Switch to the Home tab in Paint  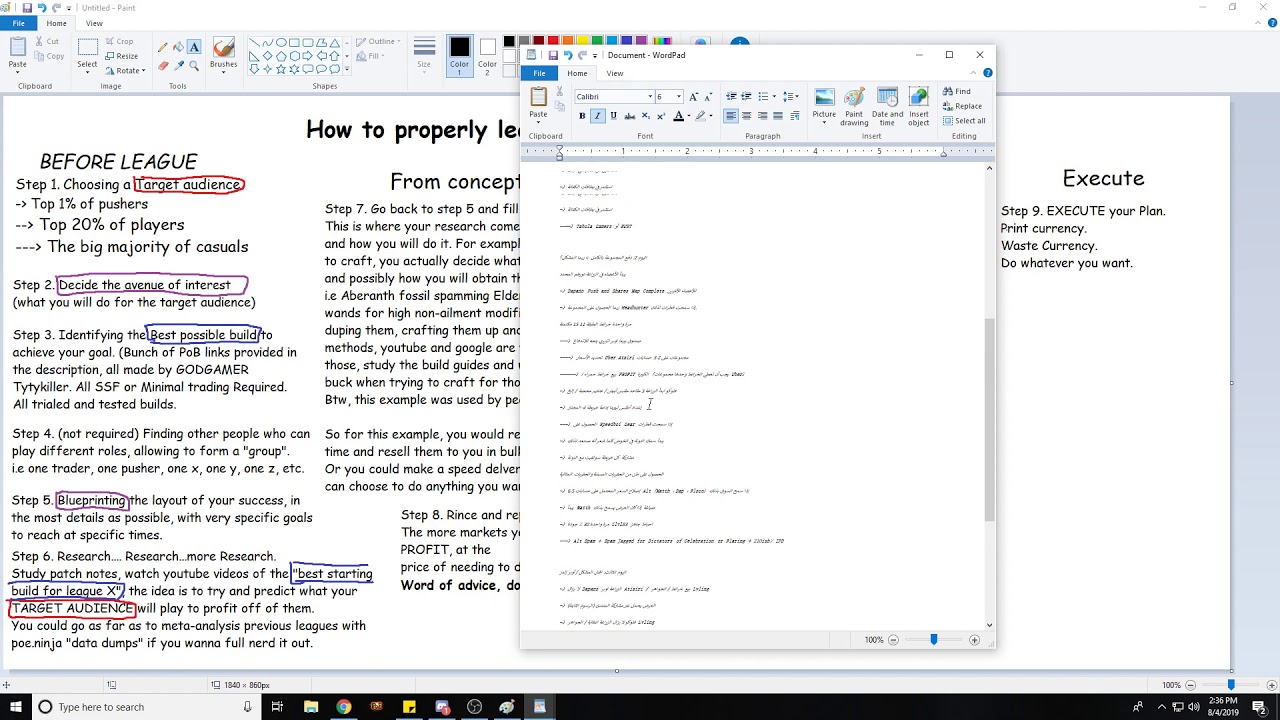pos(57,23)
